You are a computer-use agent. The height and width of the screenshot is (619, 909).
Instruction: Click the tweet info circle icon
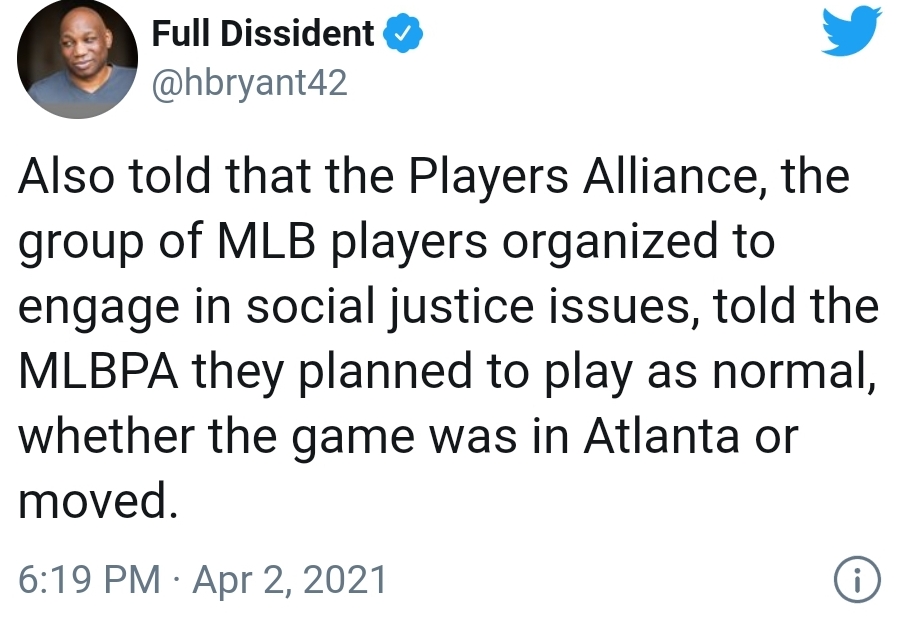click(857, 579)
